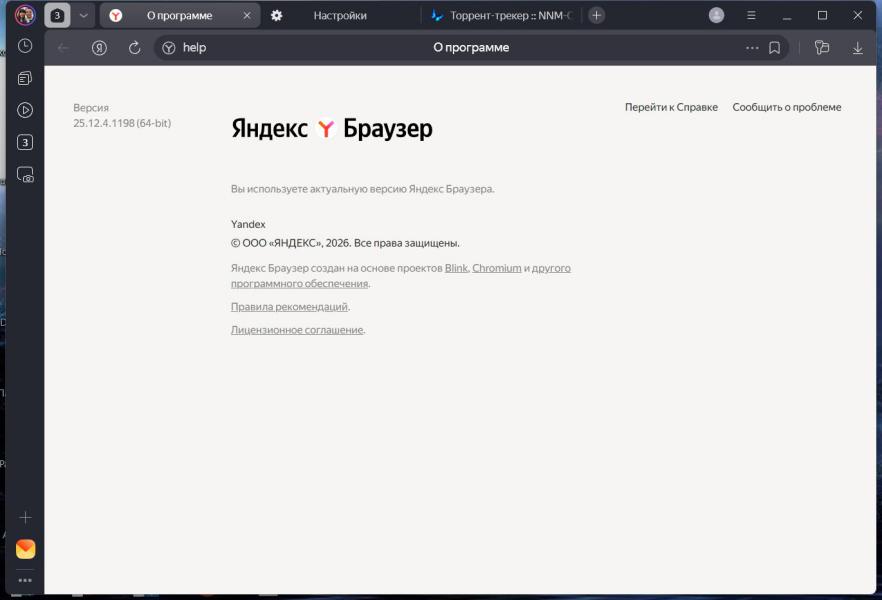
Task: Click the reload page icon
Action: point(135,48)
